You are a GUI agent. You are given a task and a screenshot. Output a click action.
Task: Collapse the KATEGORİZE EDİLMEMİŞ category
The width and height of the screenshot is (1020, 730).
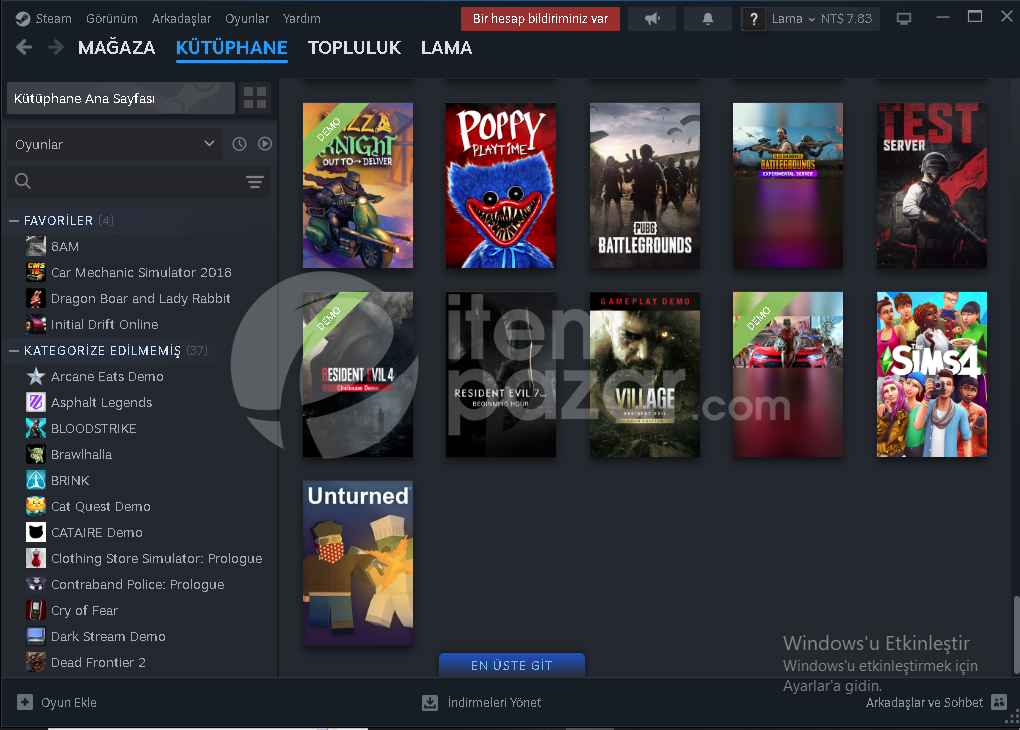click(14, 351)
